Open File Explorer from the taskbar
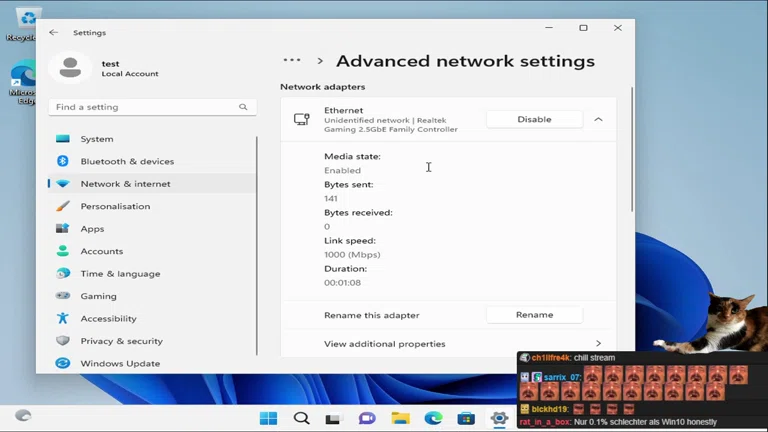The image size is (768, 432). (400, 418)
